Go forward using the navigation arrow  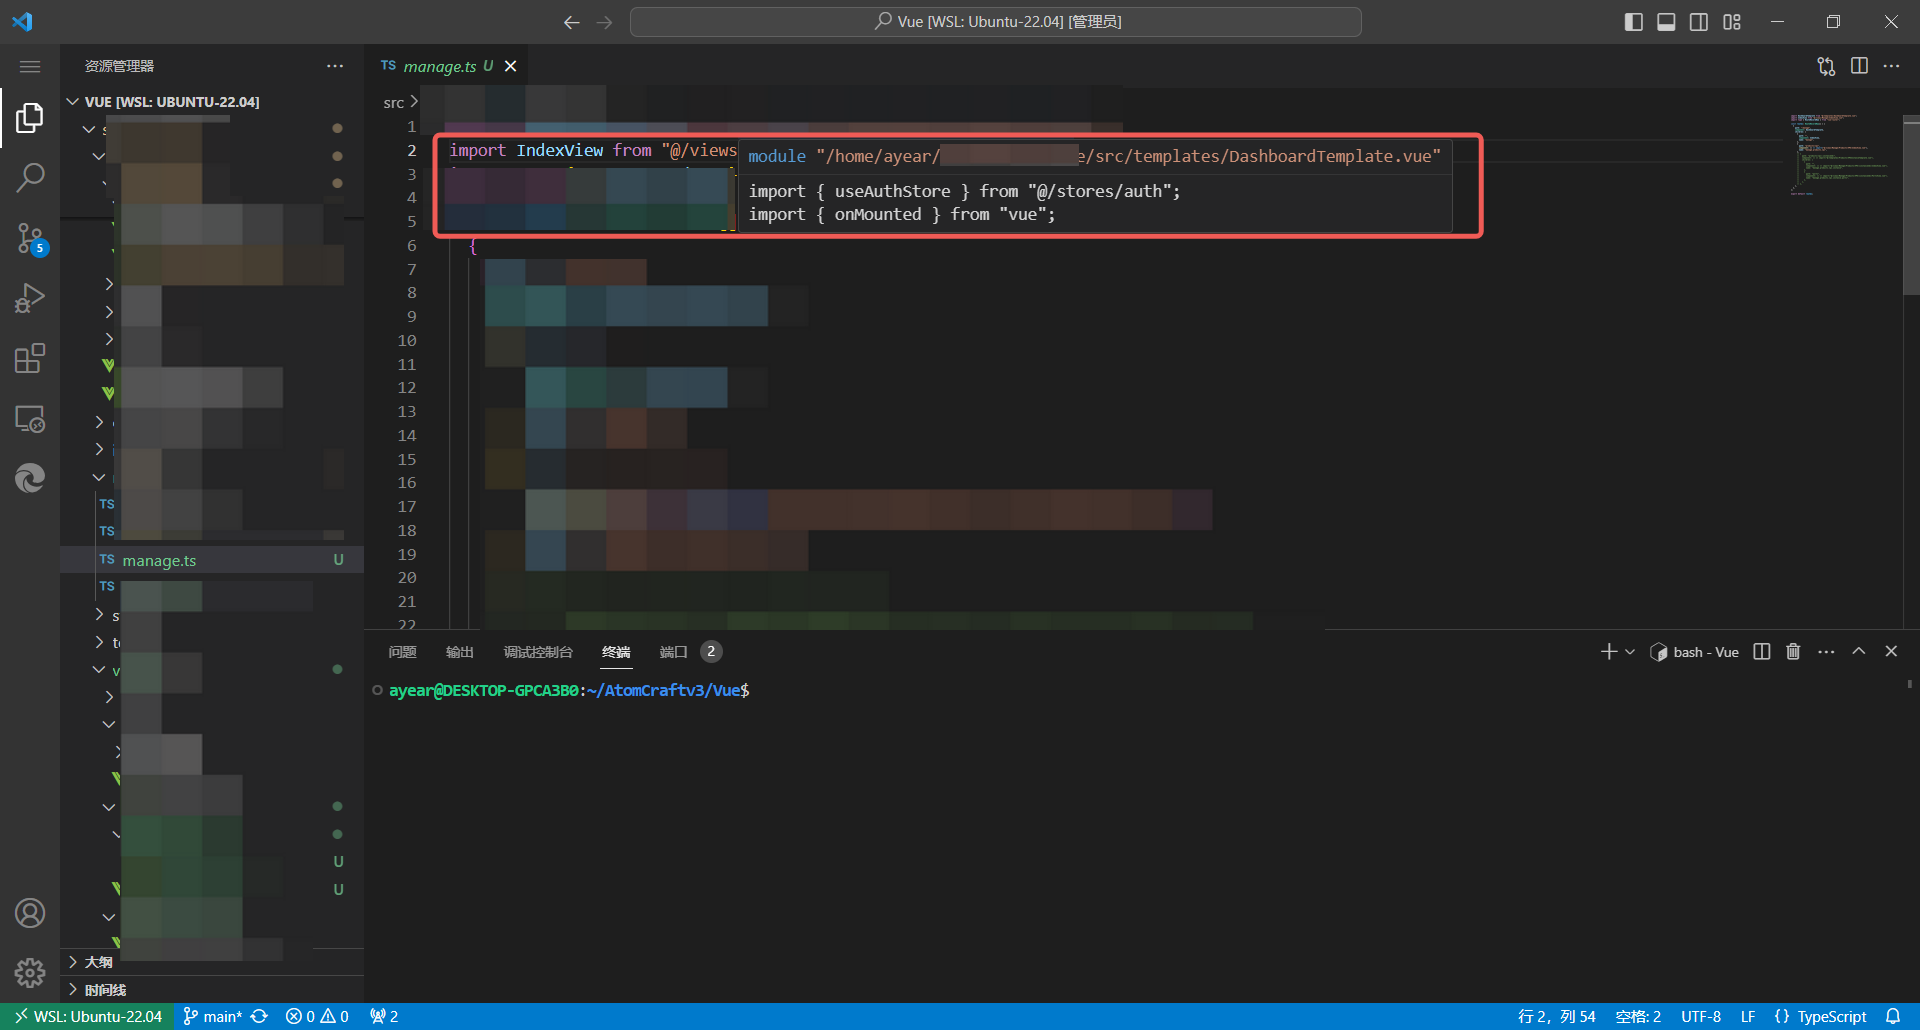(x=604, y=22)
